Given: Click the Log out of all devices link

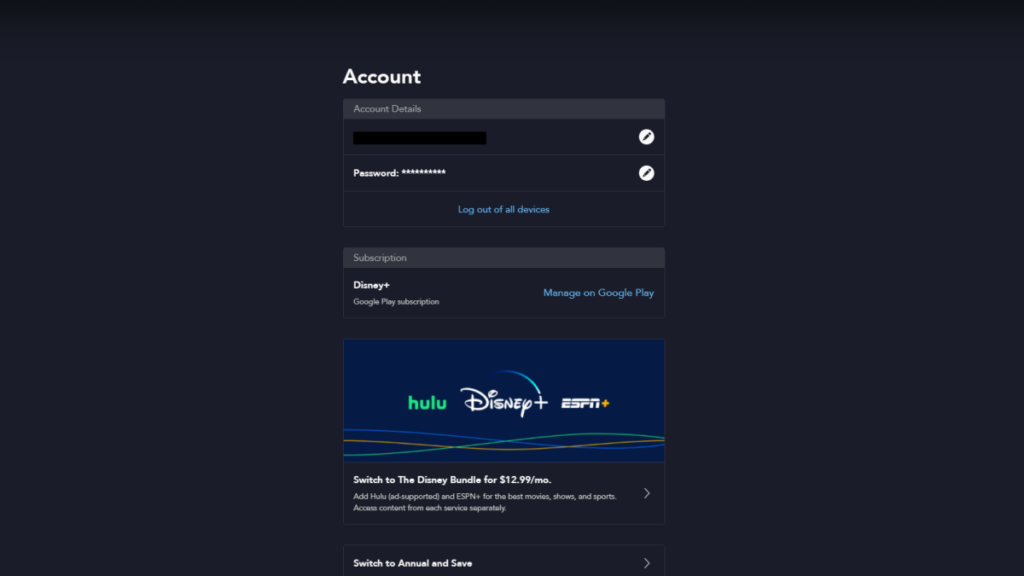Looking at the screenshot, I should tap(504, 210).
